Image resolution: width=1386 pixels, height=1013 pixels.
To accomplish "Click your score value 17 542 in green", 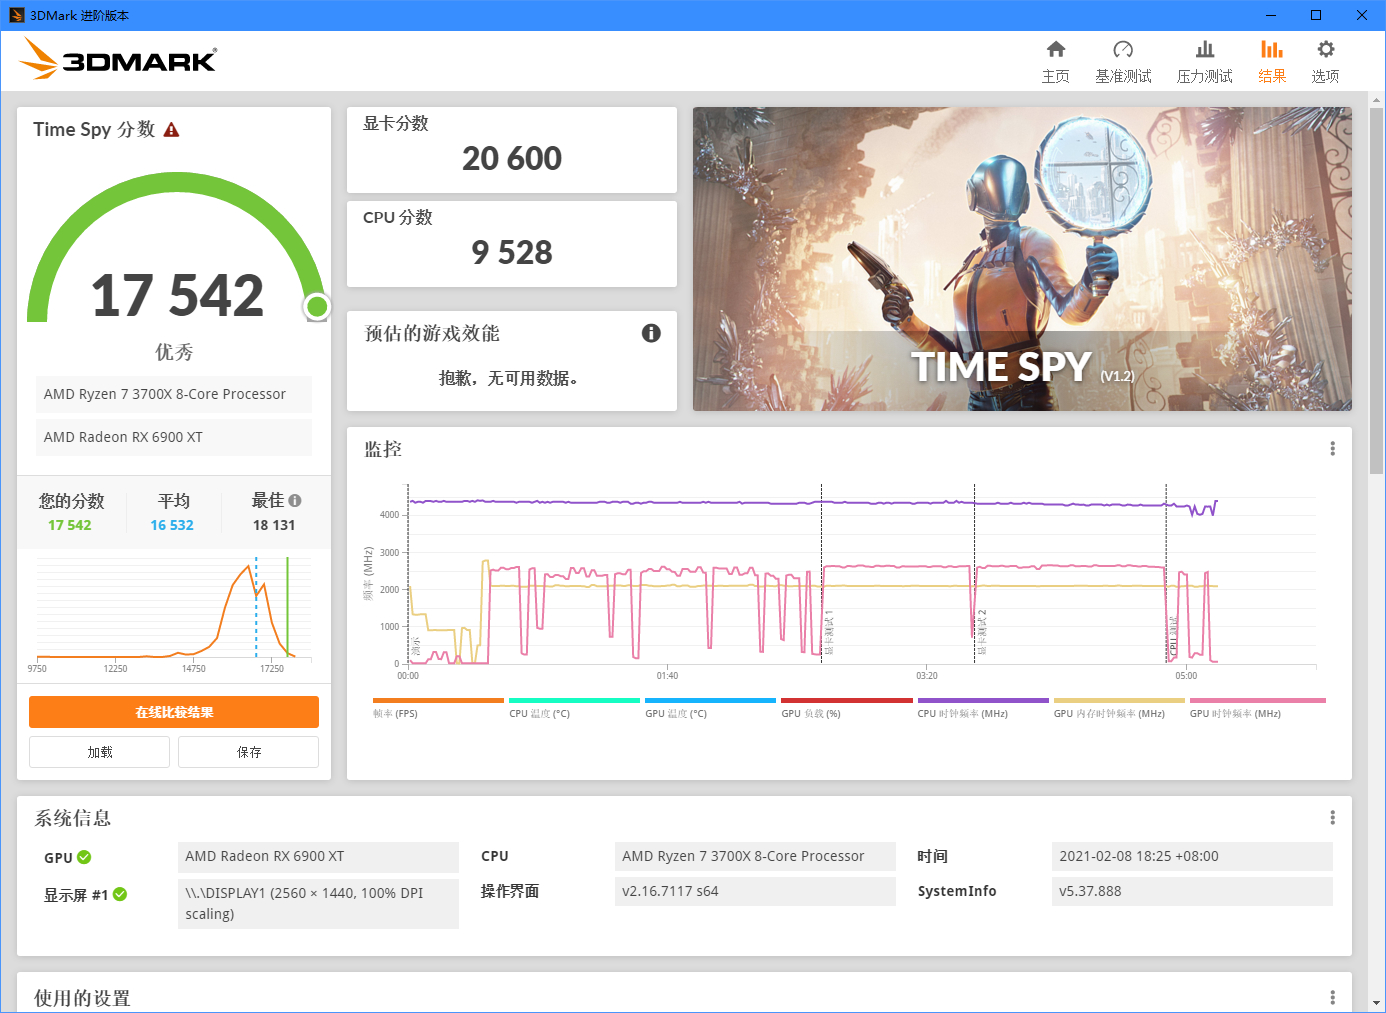I will (70, 525).
